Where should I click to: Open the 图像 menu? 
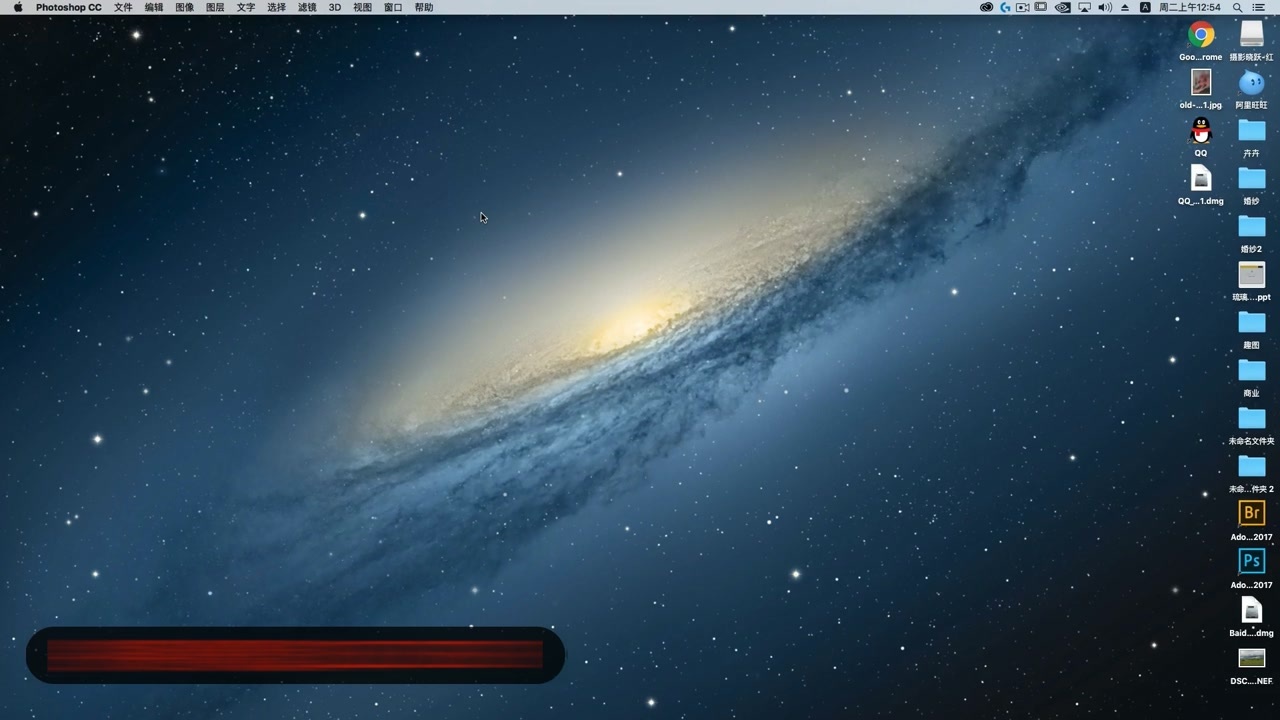[185, 7]
